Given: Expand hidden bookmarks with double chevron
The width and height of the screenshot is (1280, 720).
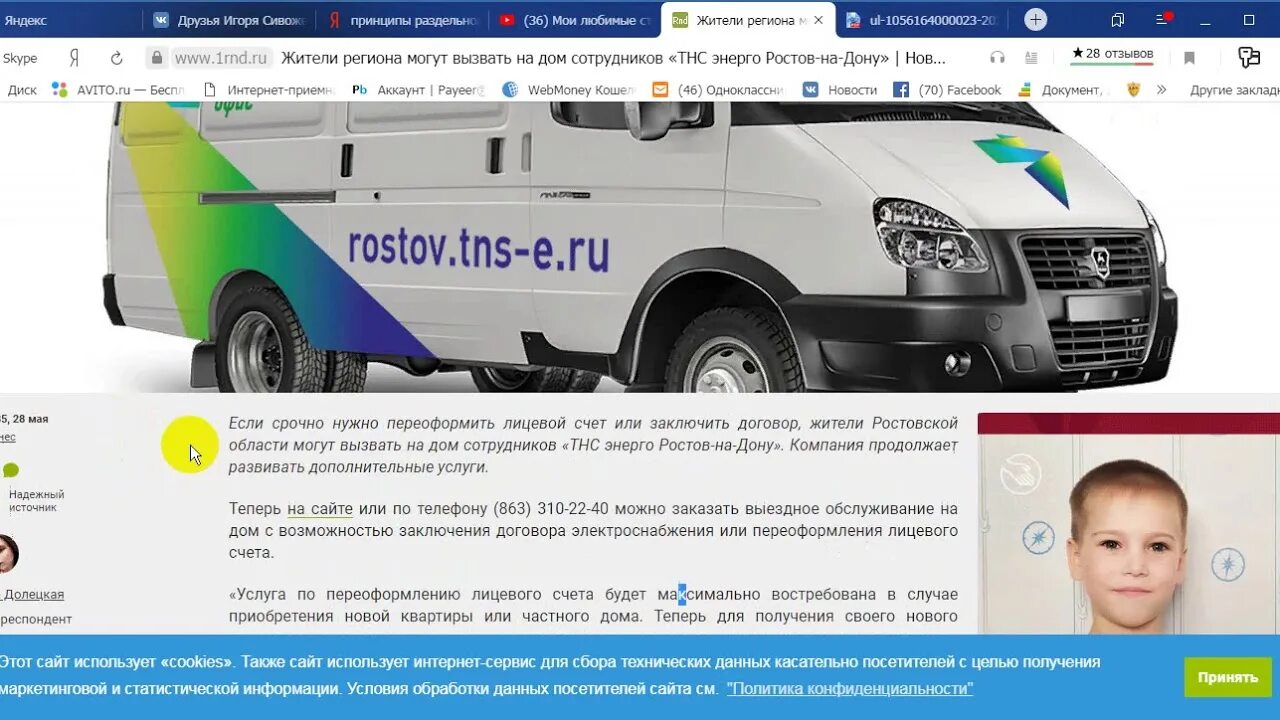Looking at the screenshot, I should coord(1161,90).
